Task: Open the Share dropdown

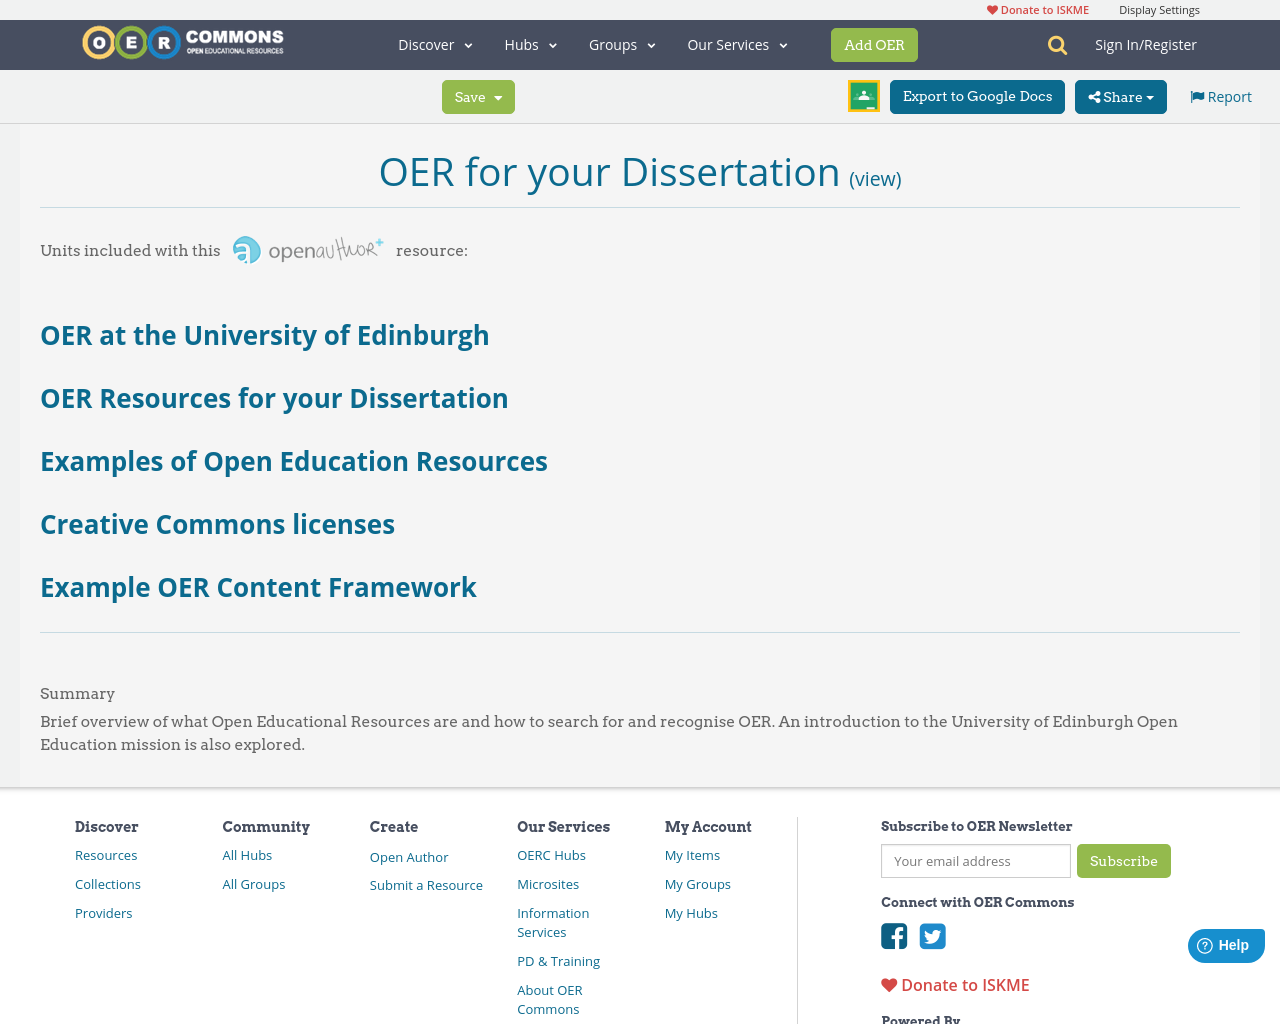Action: 1120,96
